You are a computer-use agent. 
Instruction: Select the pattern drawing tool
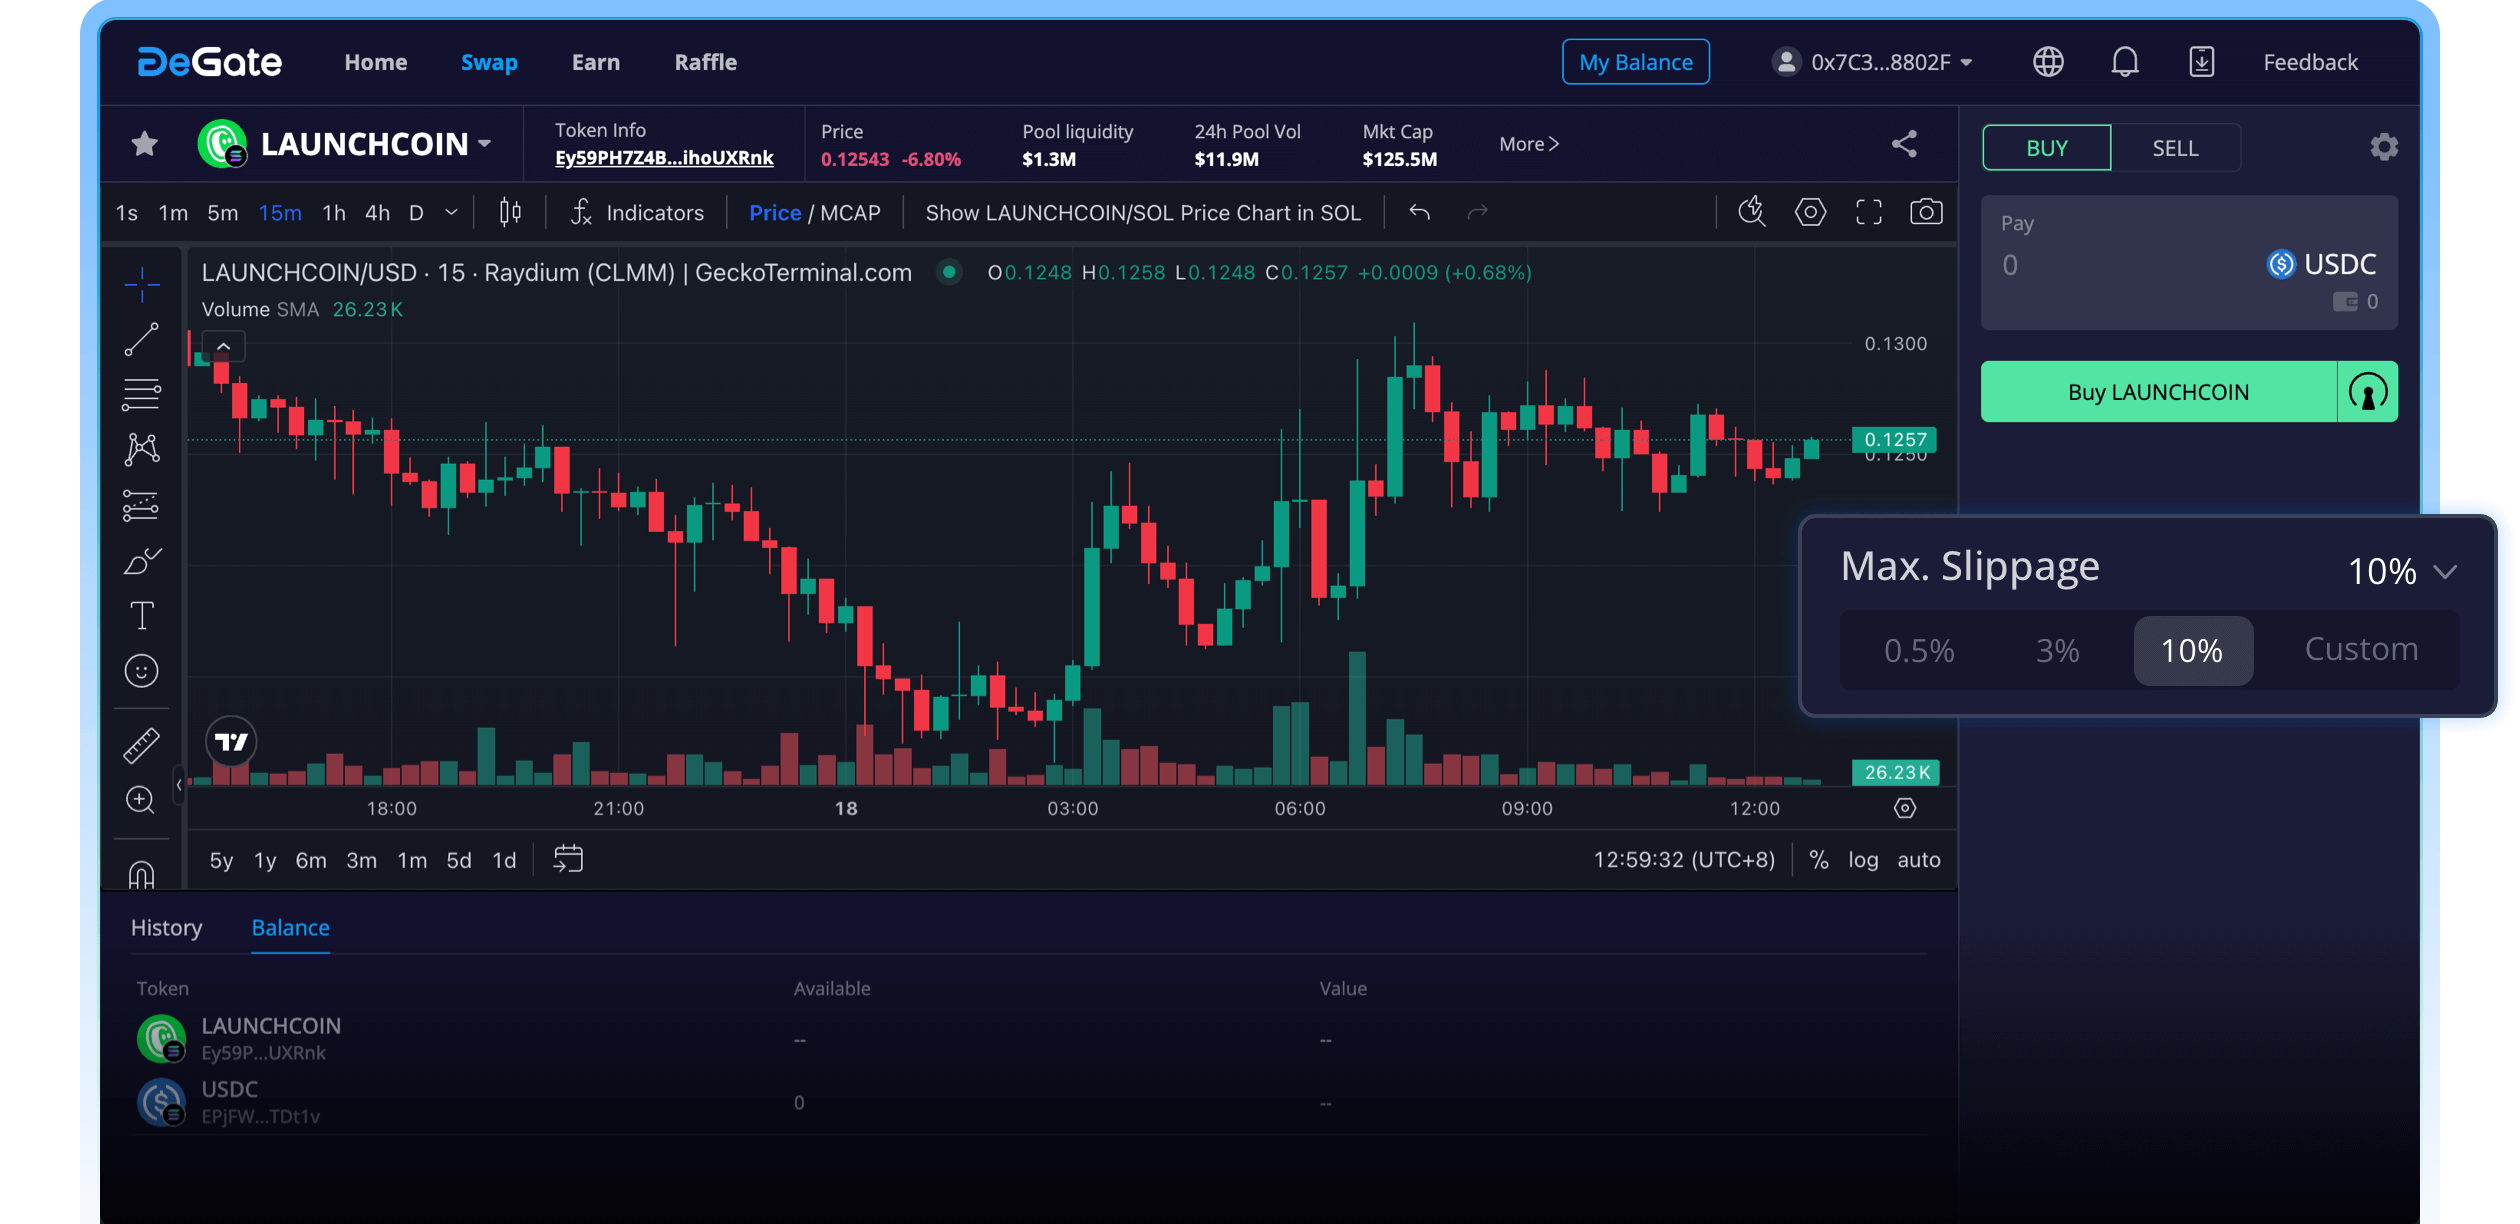click(x=142, y=449)
